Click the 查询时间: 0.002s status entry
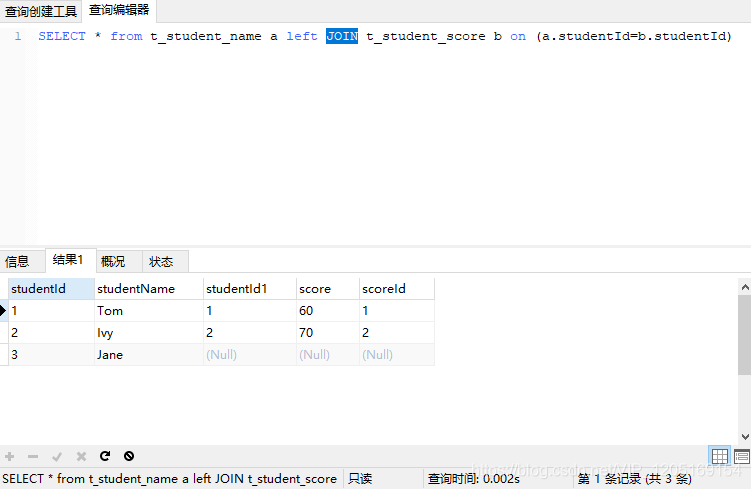The width and height of the screenshot is (751, 489). click(474, 478)
